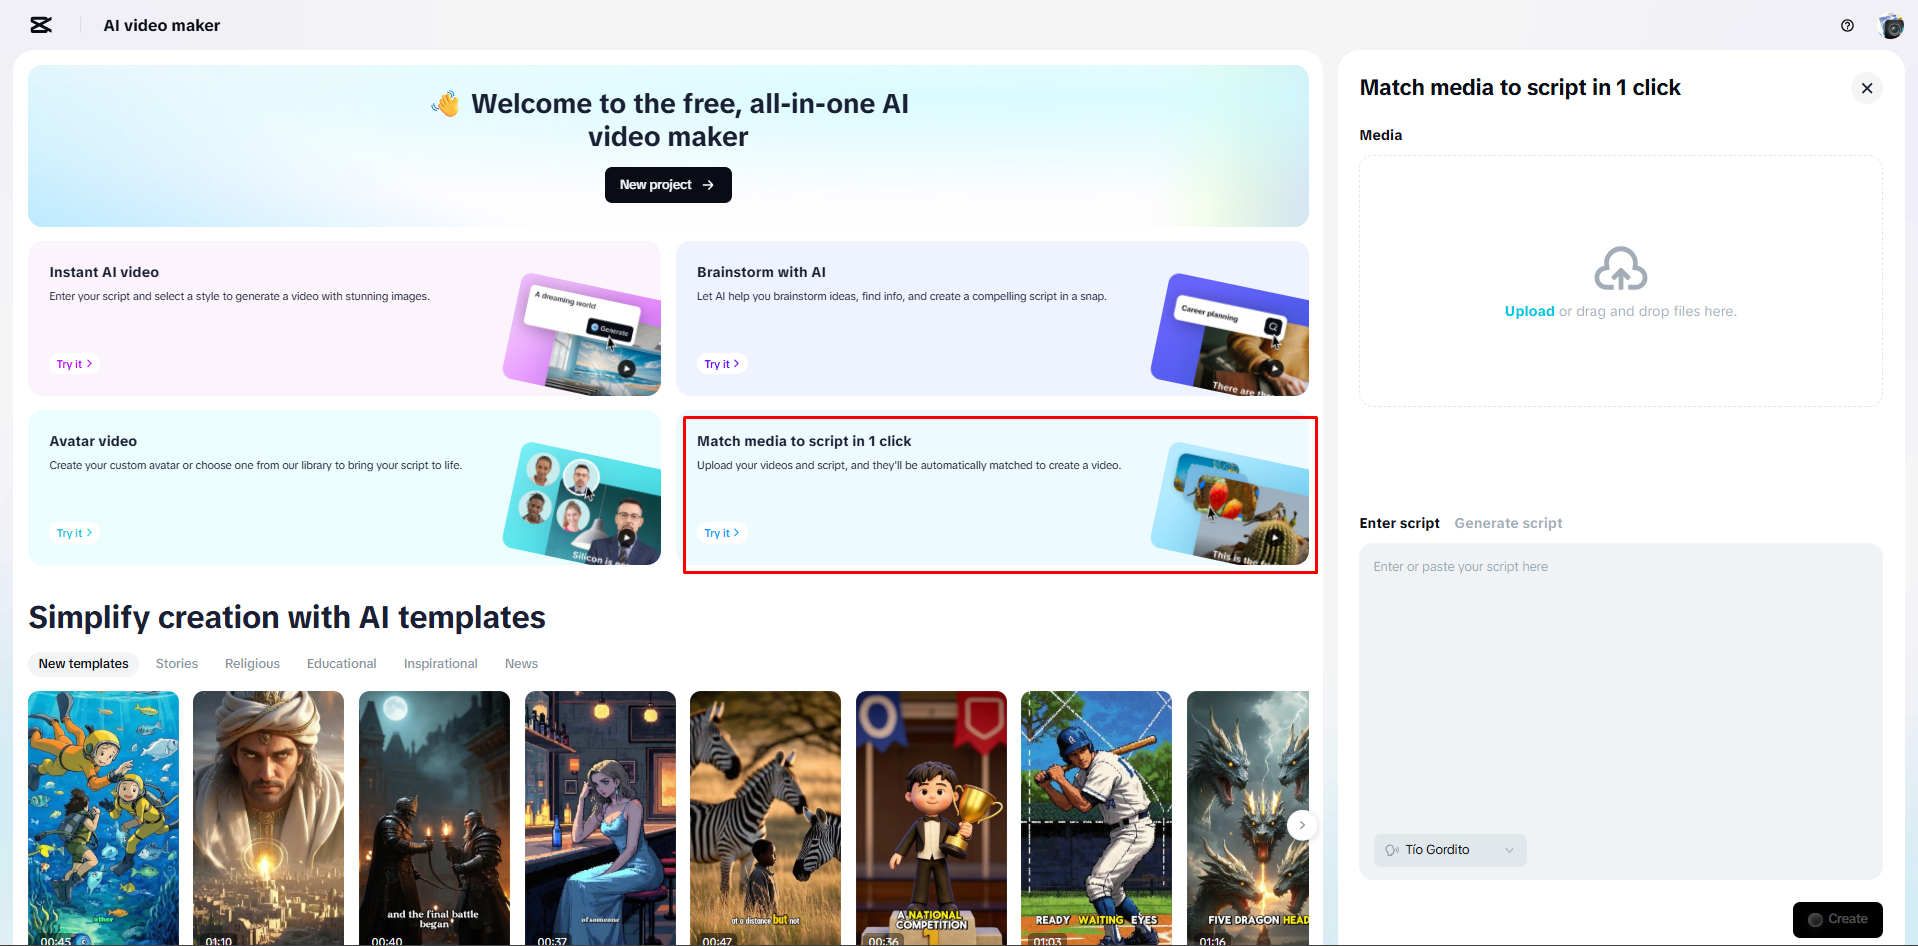The height and width of the screenshot is (946, 1918).
Task: Click the next arrow on templates carousel
Action: point(1301,825)
